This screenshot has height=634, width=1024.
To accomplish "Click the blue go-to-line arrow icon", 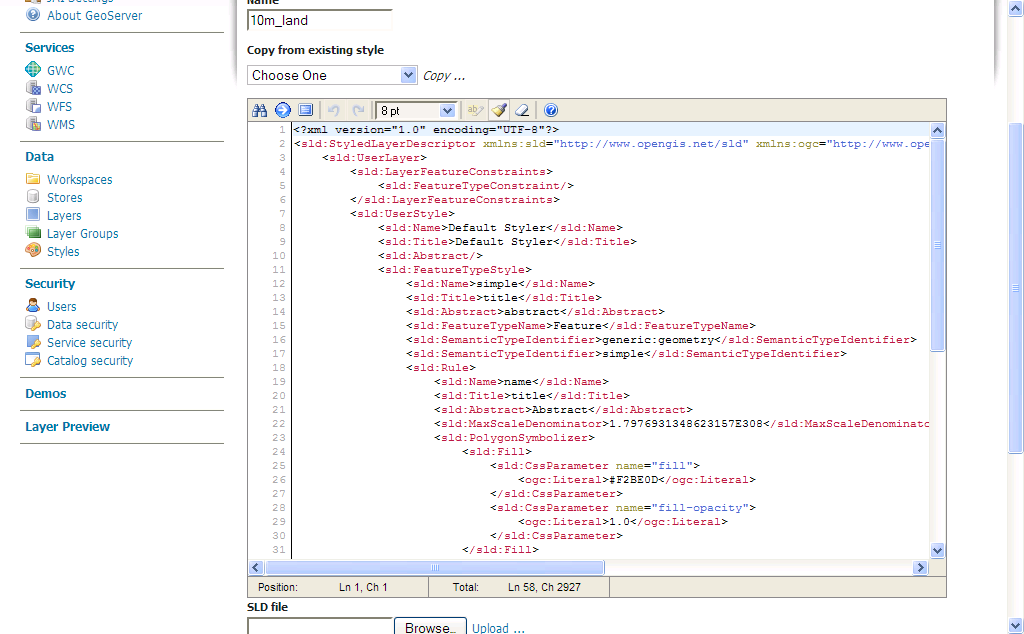I will [x=282, y=110].
